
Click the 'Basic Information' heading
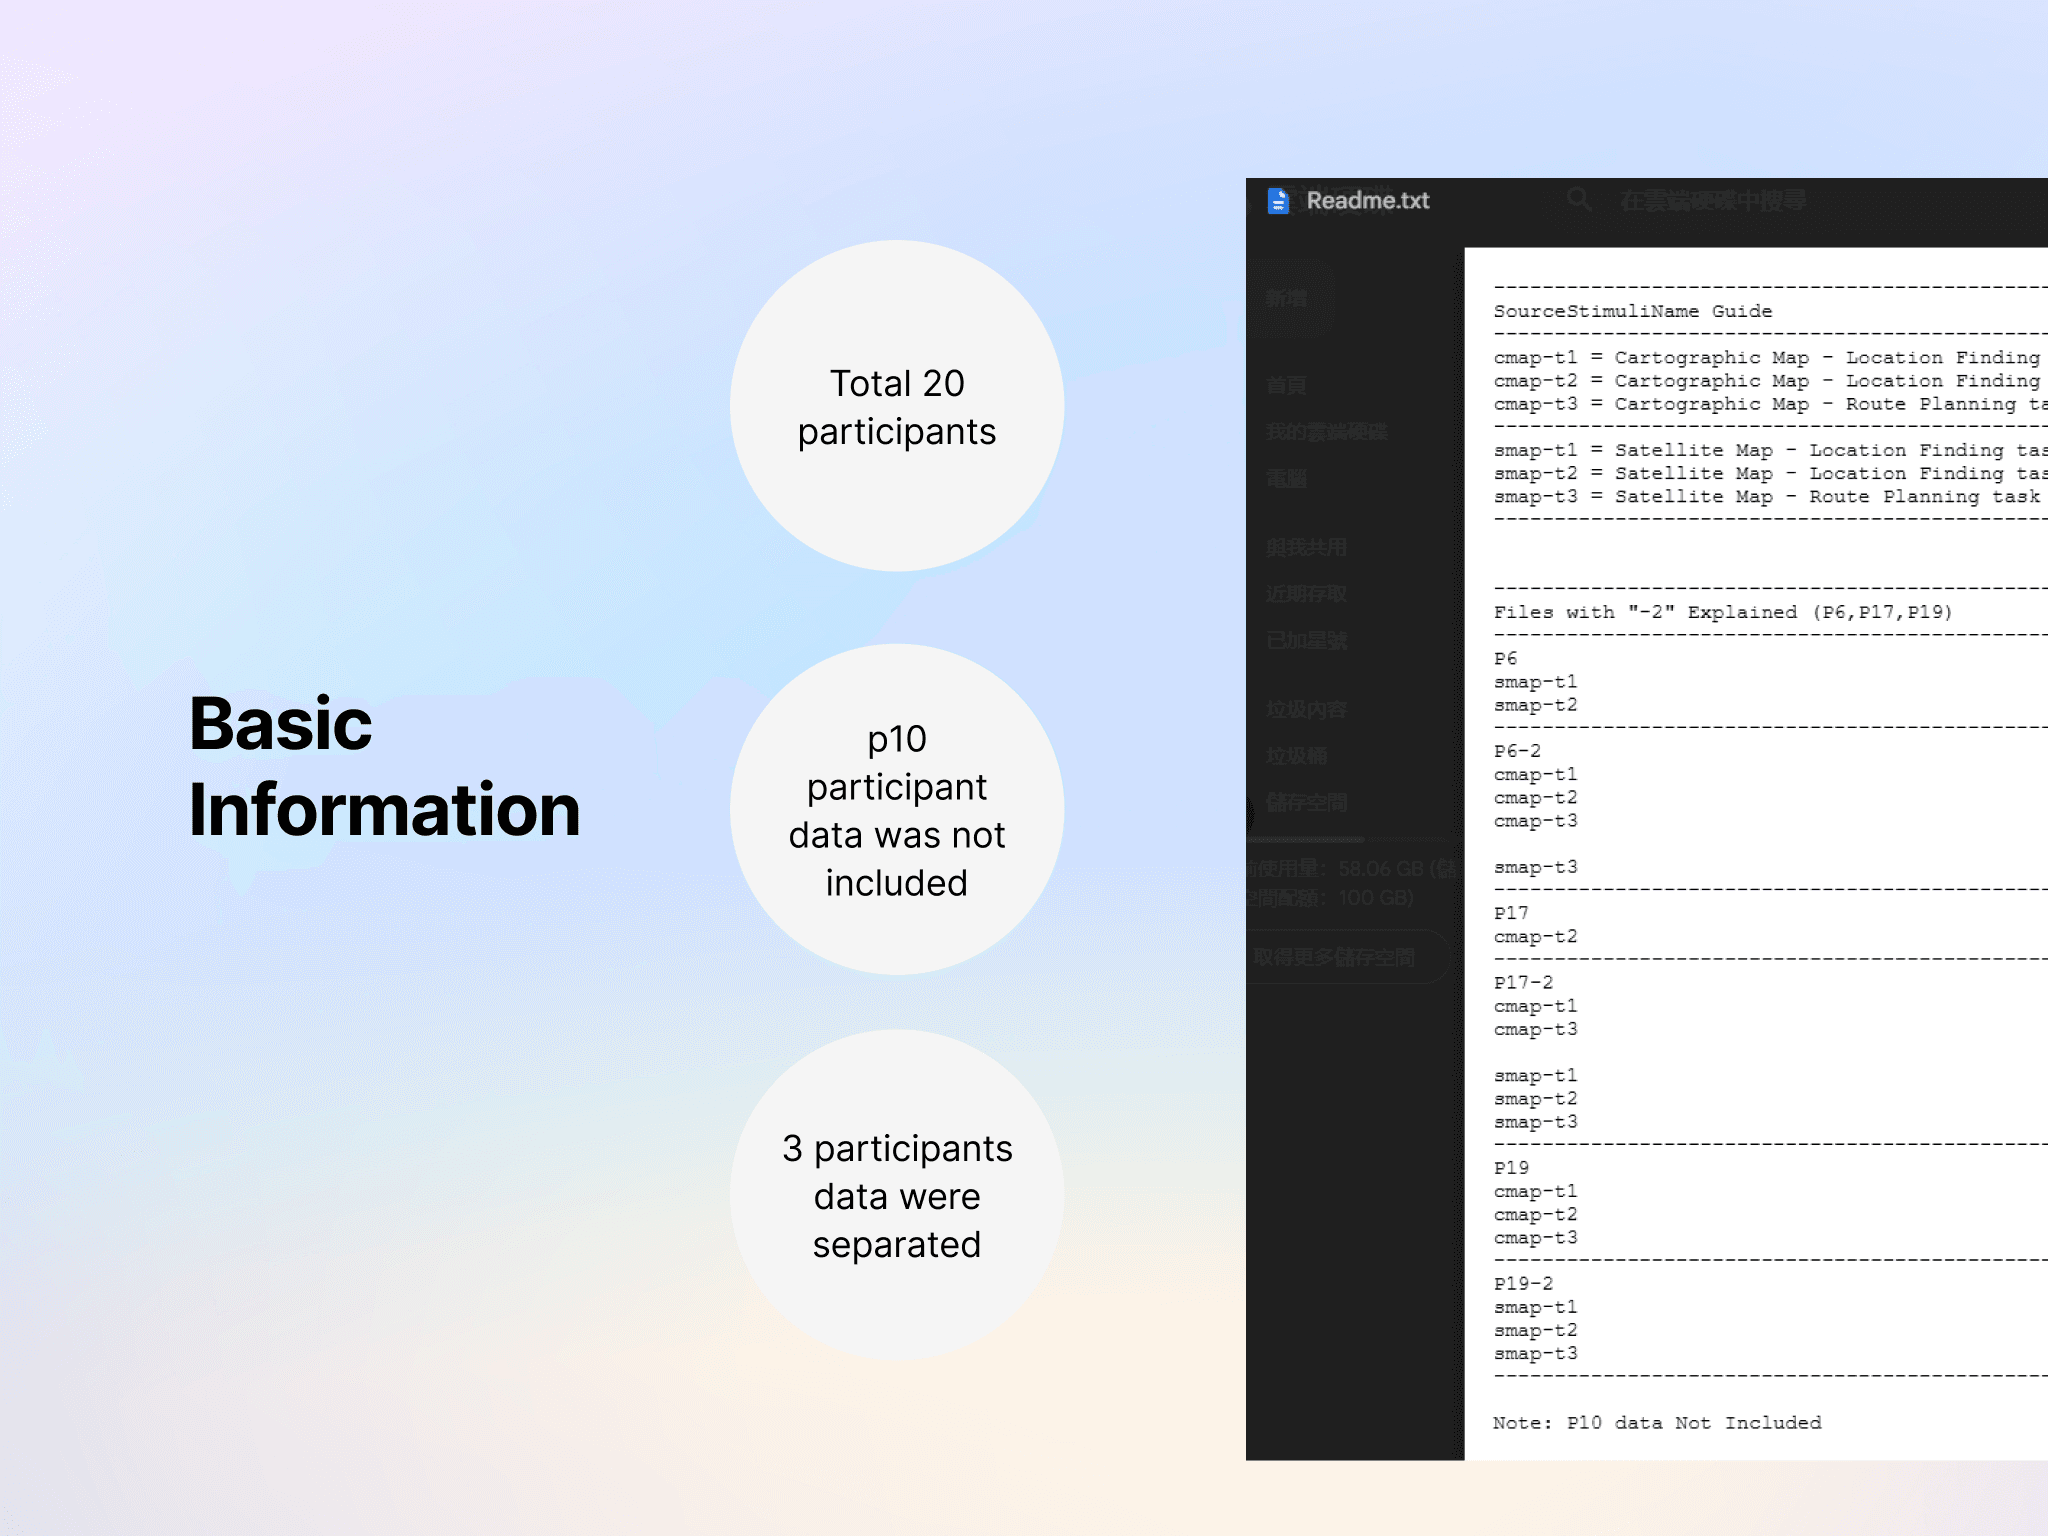(x=384, y=767)
